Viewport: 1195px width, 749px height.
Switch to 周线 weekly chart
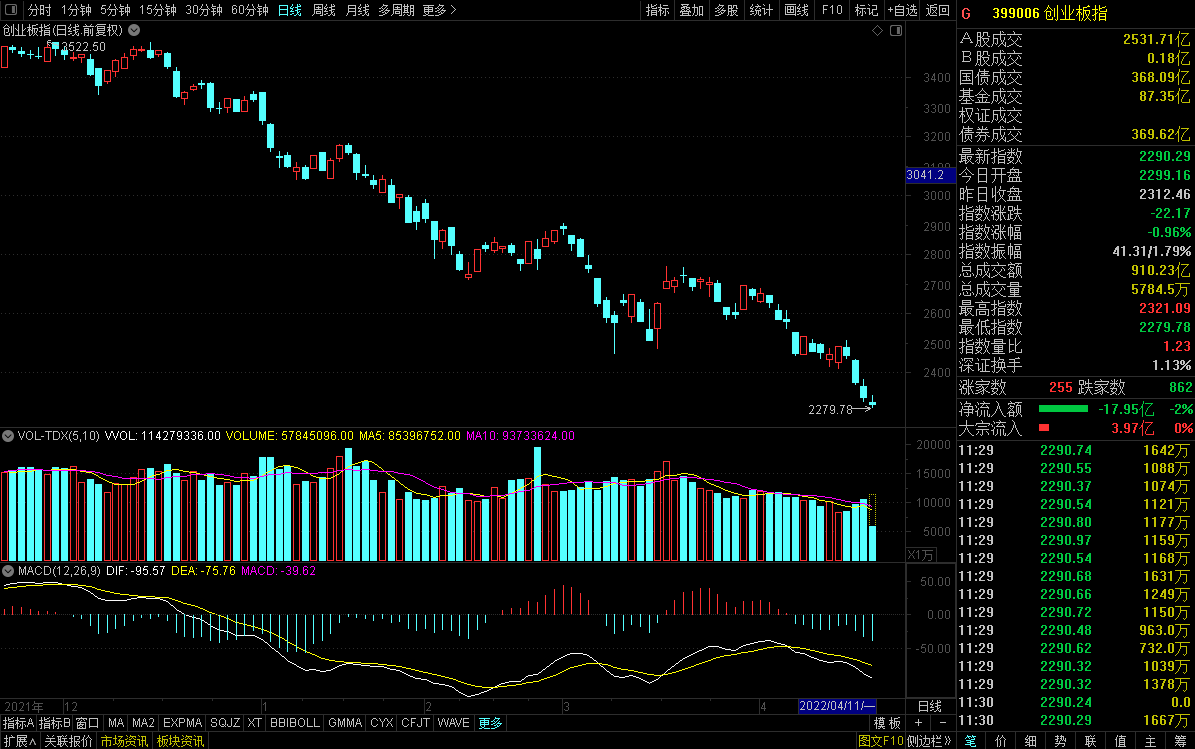coord(324,10)
